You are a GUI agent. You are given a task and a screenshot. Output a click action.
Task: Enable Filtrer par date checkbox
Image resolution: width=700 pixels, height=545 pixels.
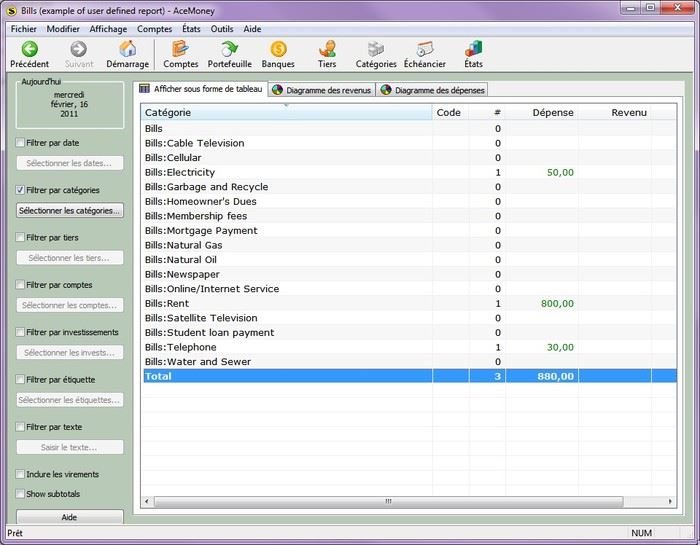pos(20,143)
